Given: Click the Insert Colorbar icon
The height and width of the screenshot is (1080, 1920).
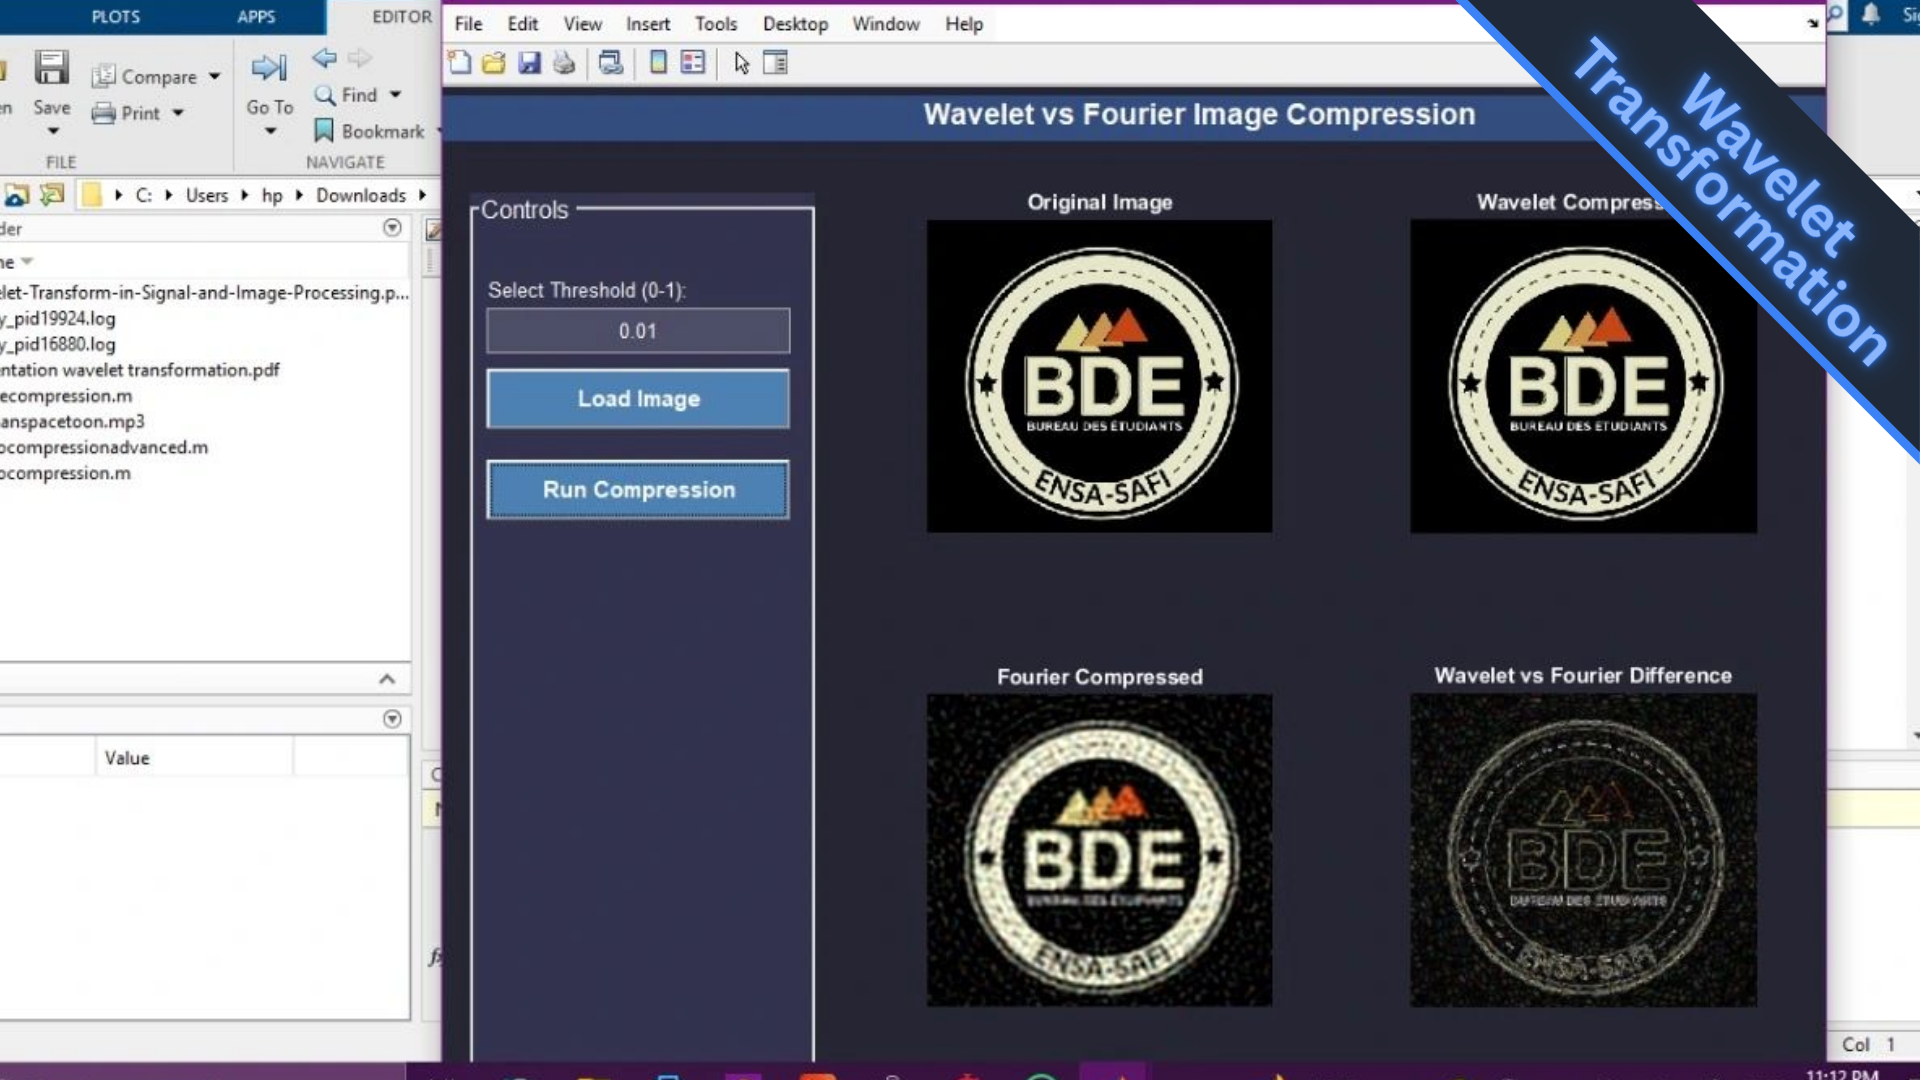Looking at the screenshot, I should coord(658,63).
